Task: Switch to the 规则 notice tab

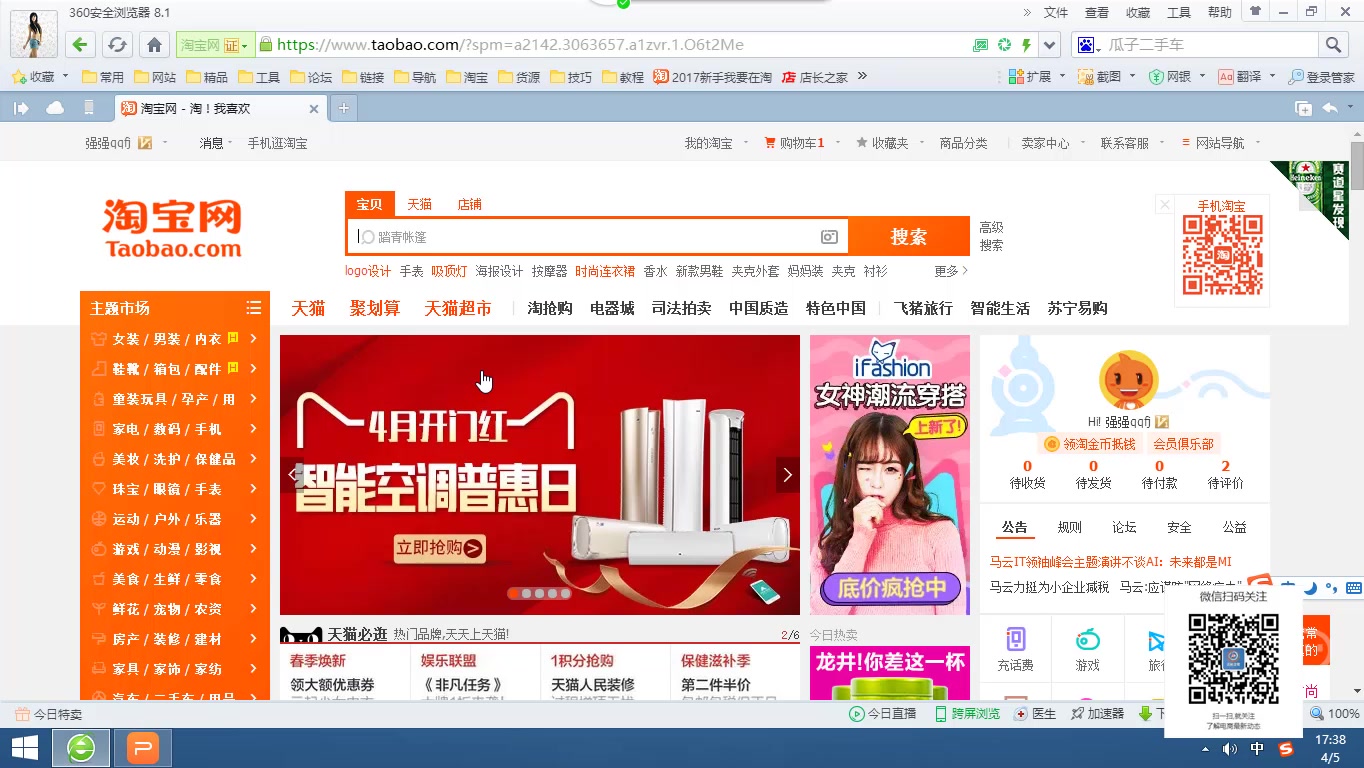Action: click(1069, 527)
